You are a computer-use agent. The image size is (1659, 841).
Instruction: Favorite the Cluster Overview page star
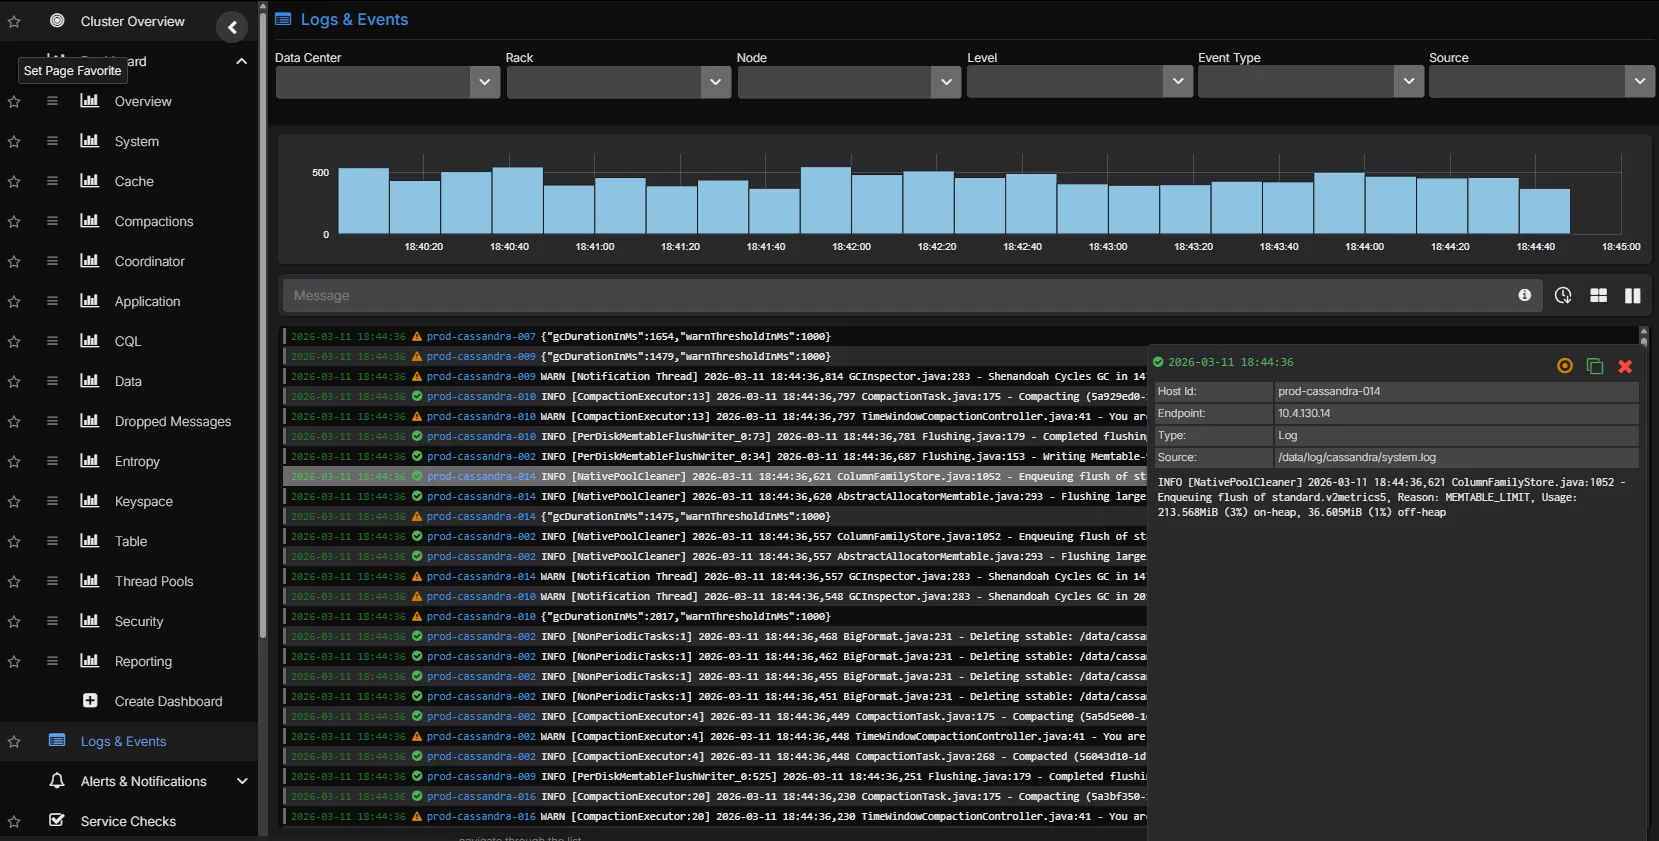[14, 21]
